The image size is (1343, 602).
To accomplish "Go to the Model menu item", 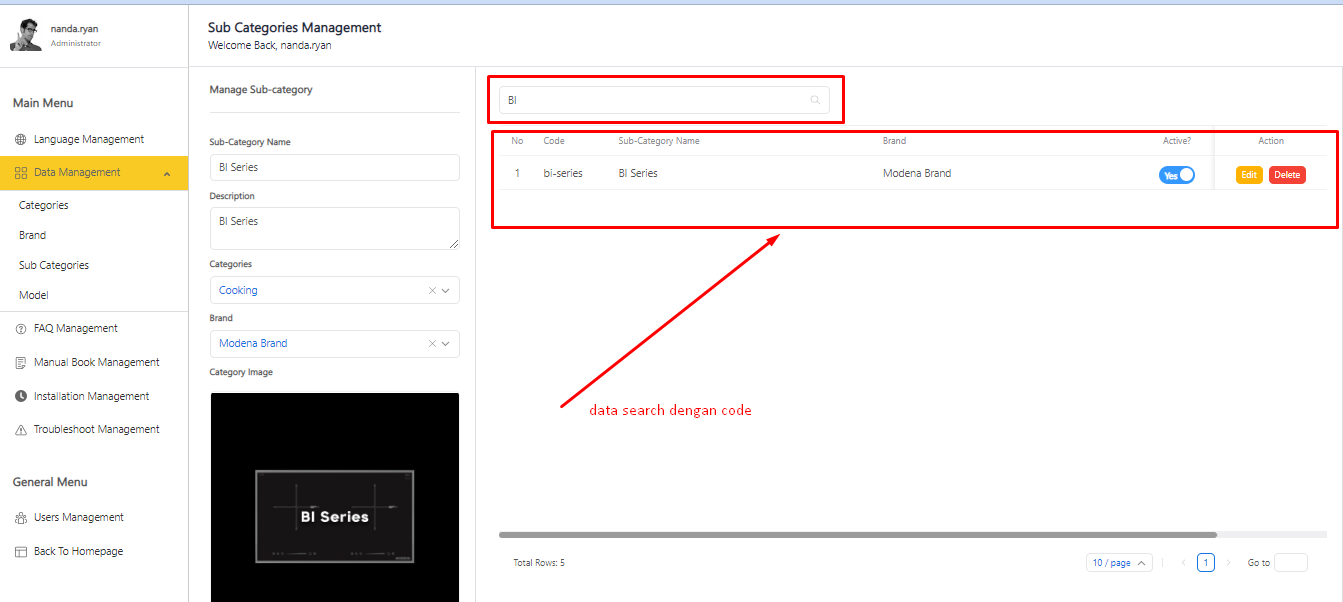I will coord(34,296).
